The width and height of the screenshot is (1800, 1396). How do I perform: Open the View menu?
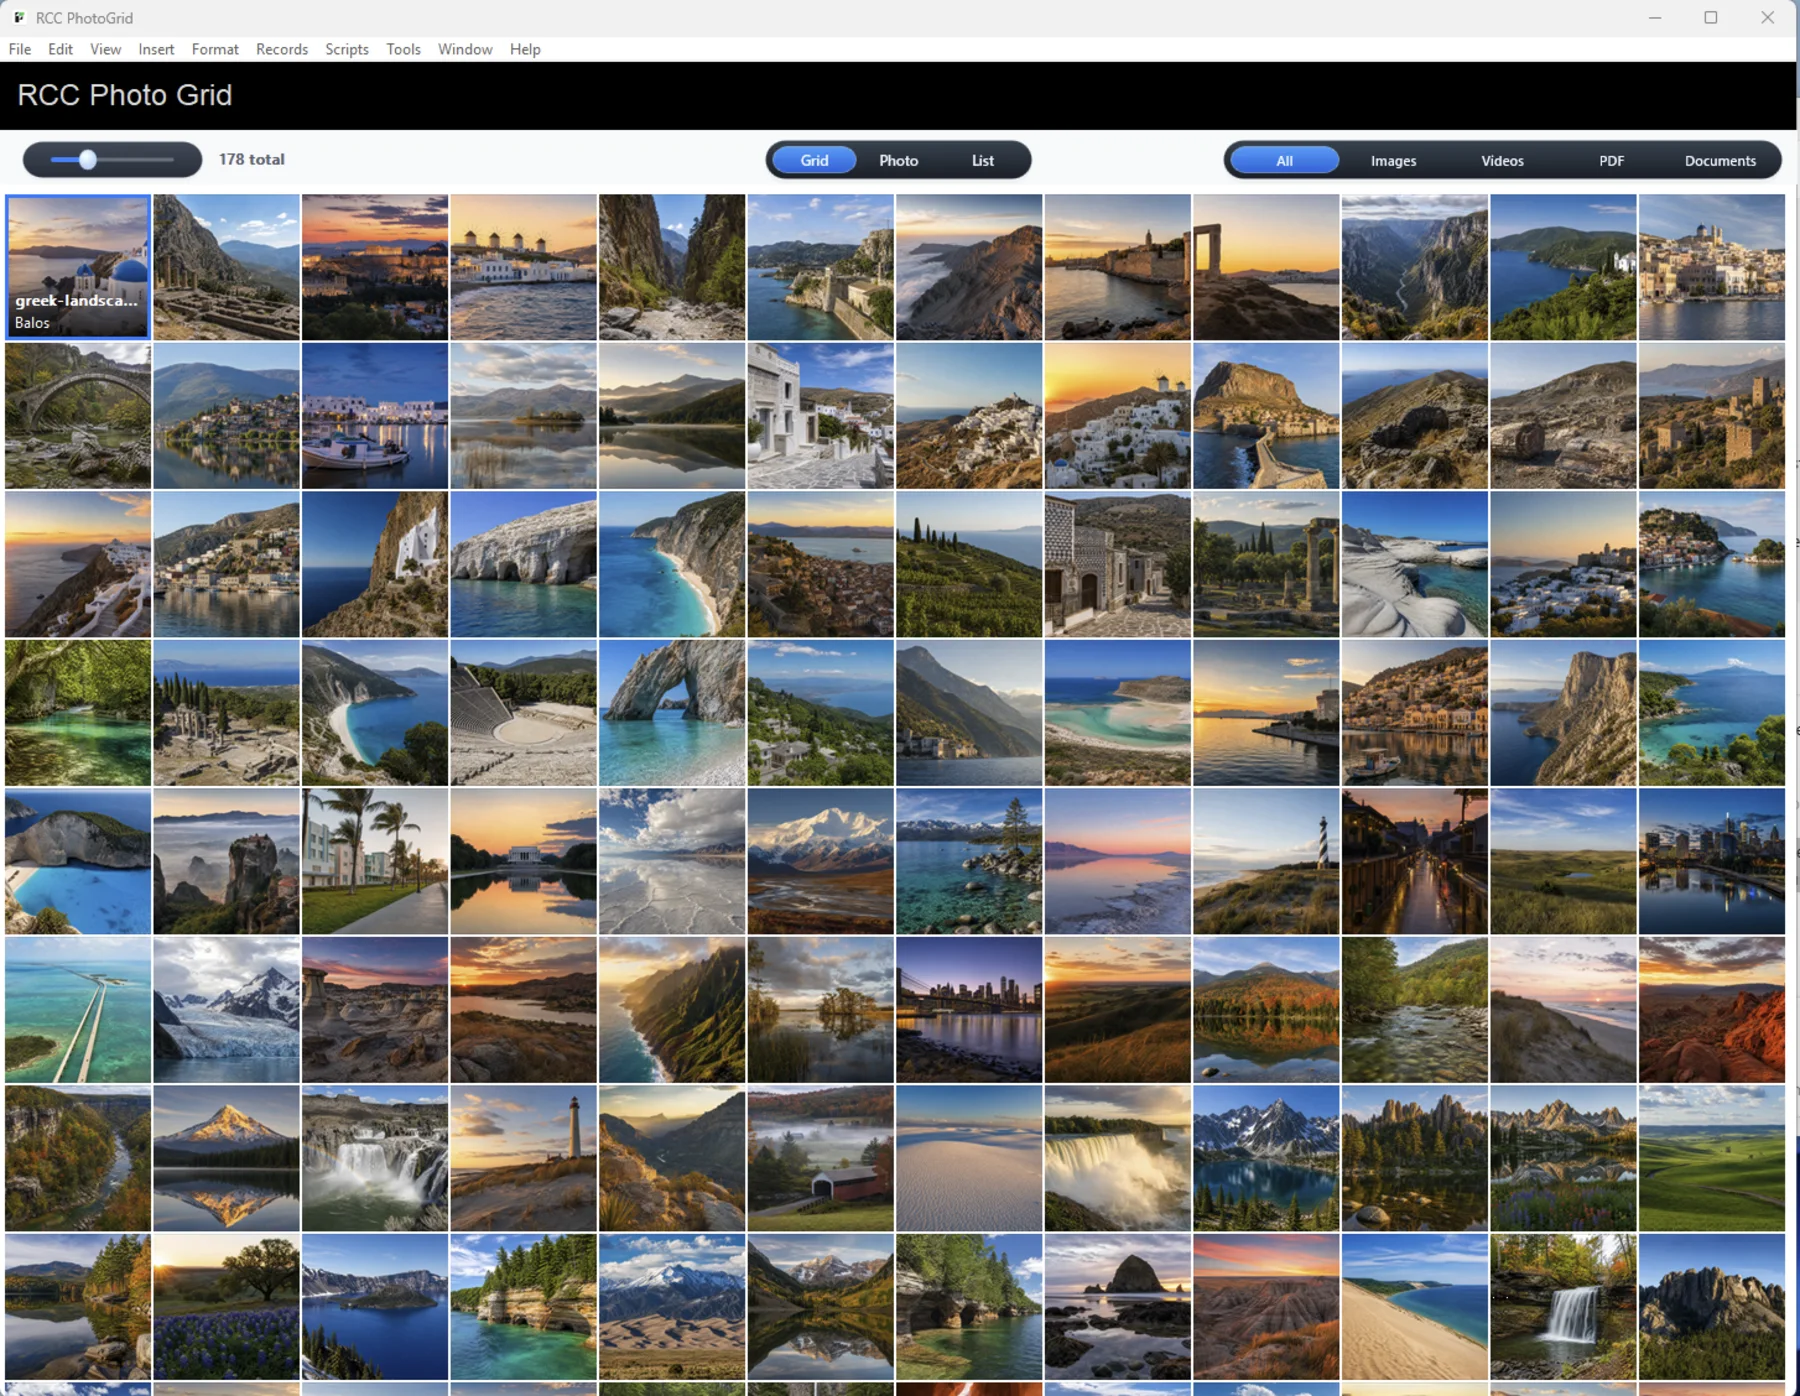point(105,49)
